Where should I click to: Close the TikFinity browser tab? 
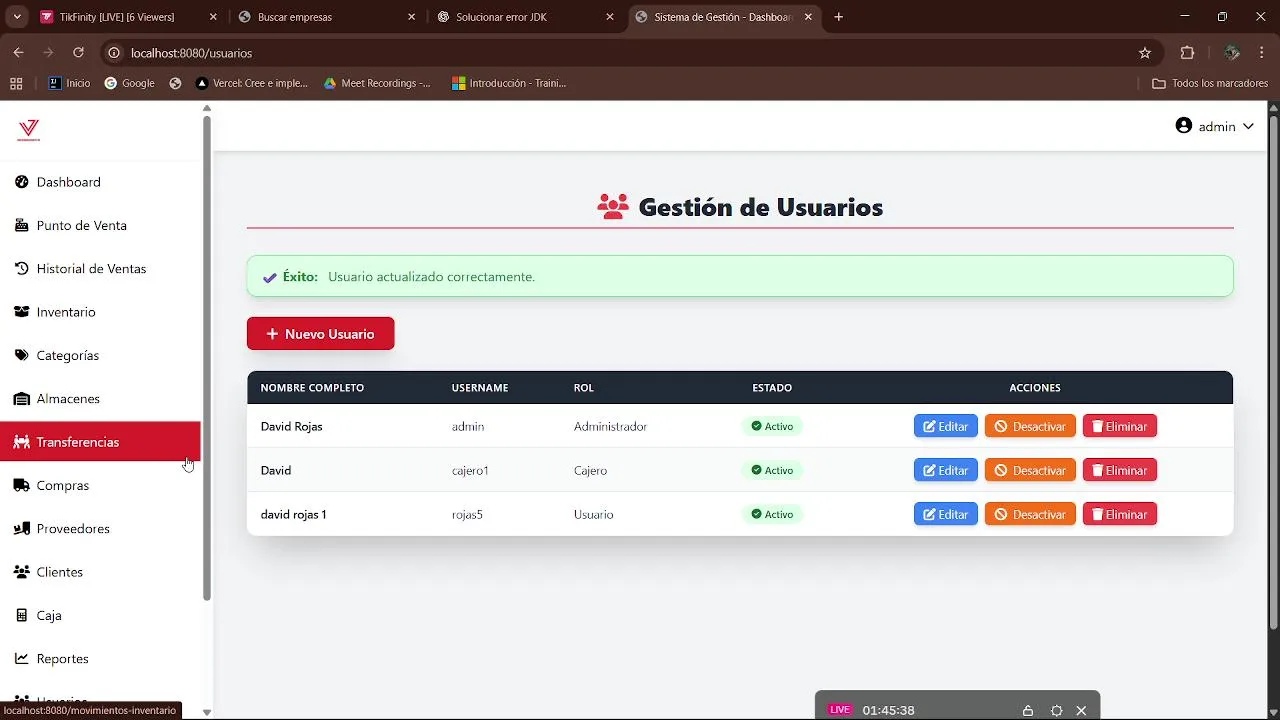(x=213, y=17)
